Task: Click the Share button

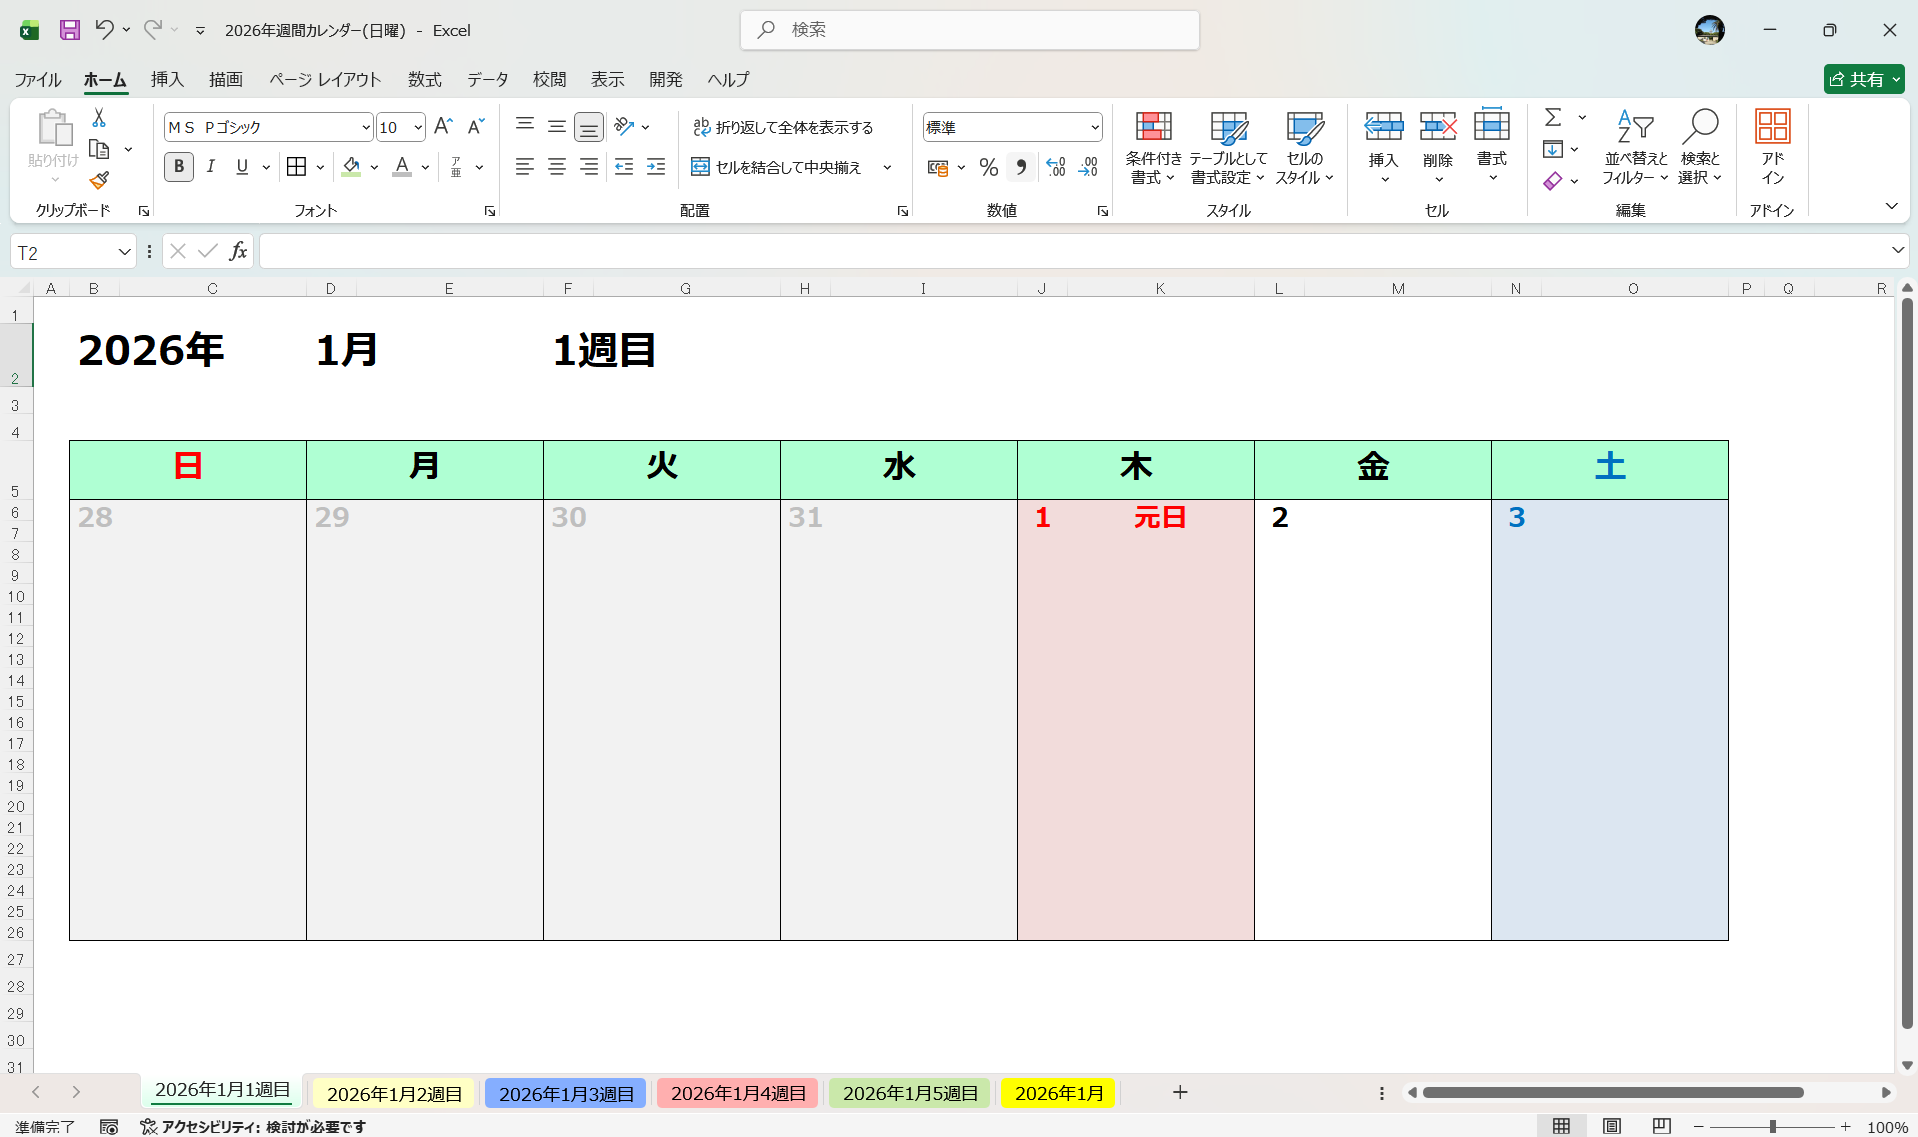Action: (x=1862, y=79)
